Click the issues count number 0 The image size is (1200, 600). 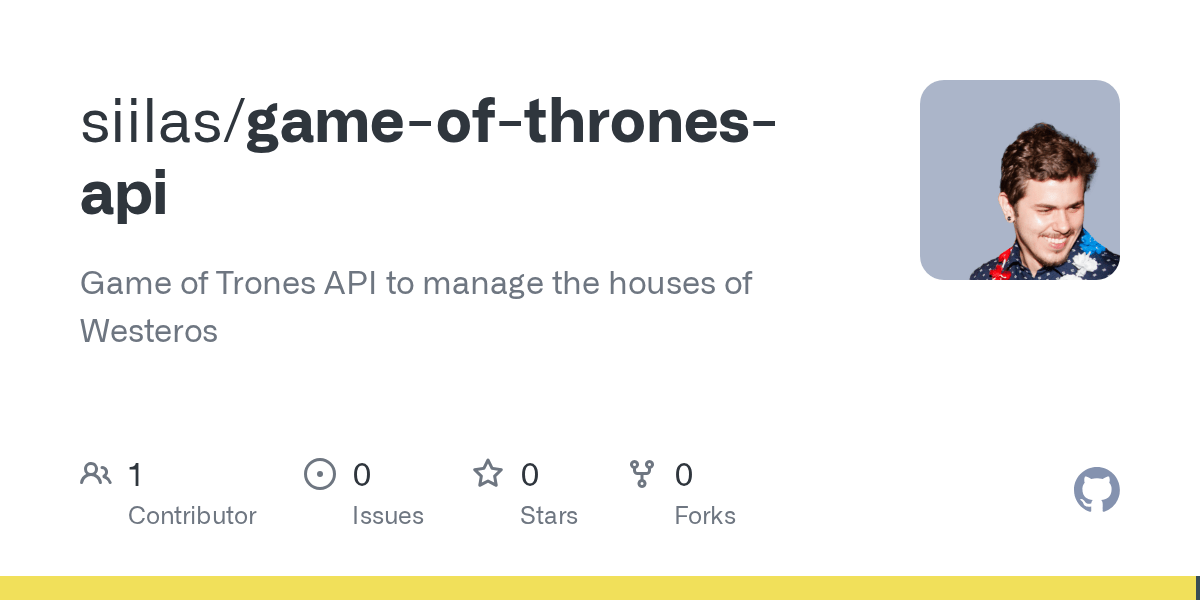[362, 475]
